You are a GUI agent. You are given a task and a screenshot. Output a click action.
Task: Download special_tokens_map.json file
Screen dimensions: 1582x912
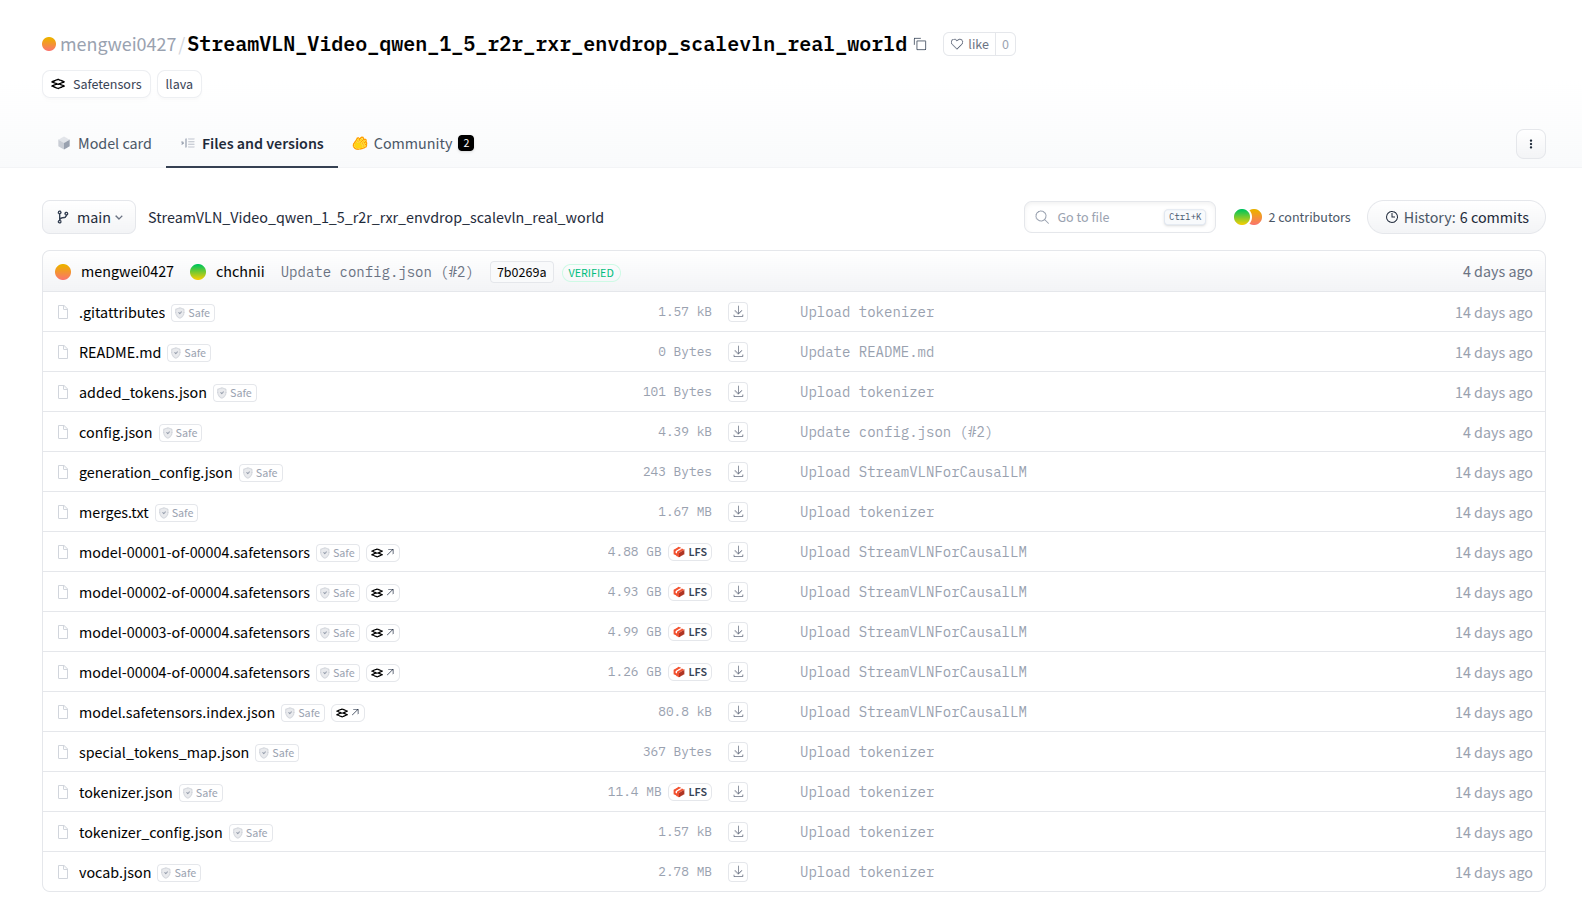pyautogui.click(x=738, y=752)
